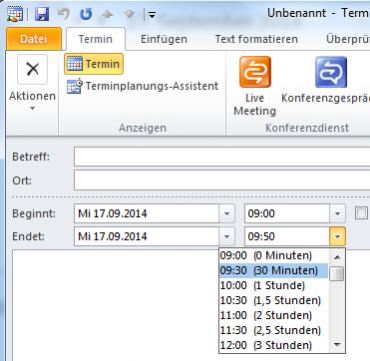Switch to Text formatieren tab
This screenshot has width=370, height=361.
tap(256, 39)
